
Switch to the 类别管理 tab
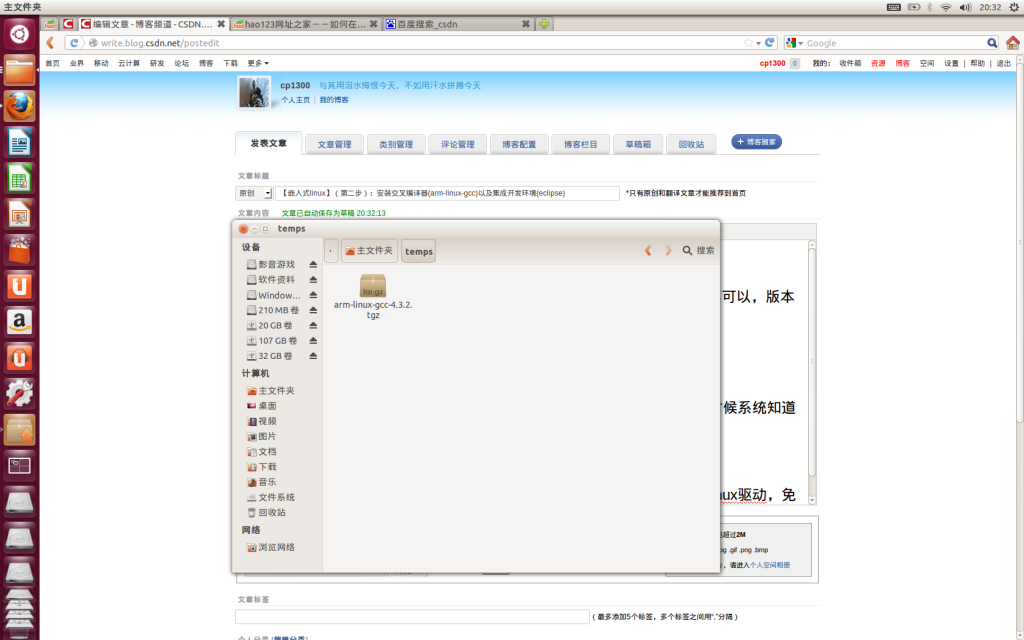[396, 144]
